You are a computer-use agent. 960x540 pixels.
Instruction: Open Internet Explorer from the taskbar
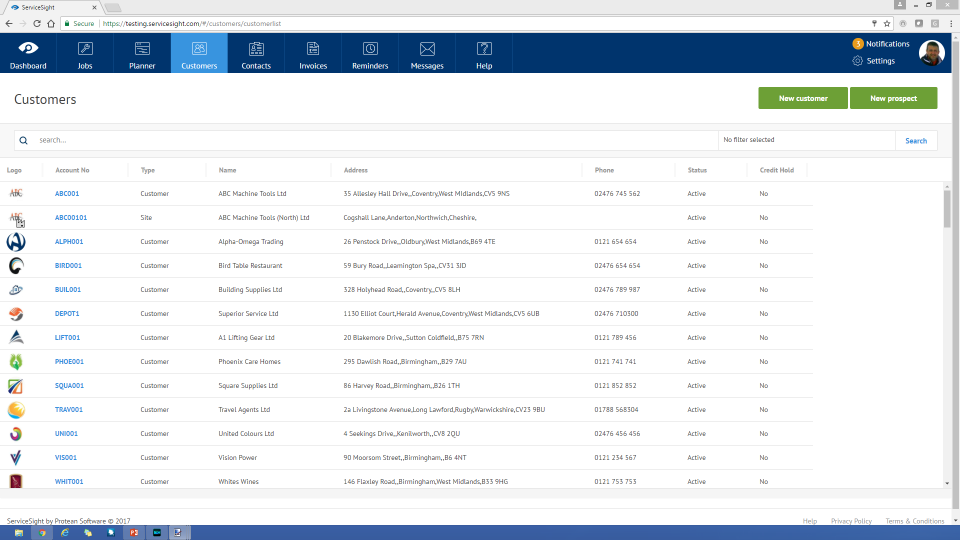[x=65, y=533]
